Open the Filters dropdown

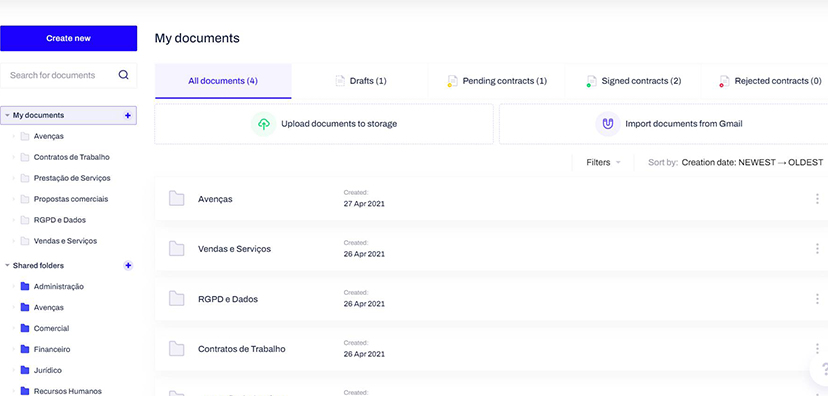pyautogui.click(x=603, y=163)
